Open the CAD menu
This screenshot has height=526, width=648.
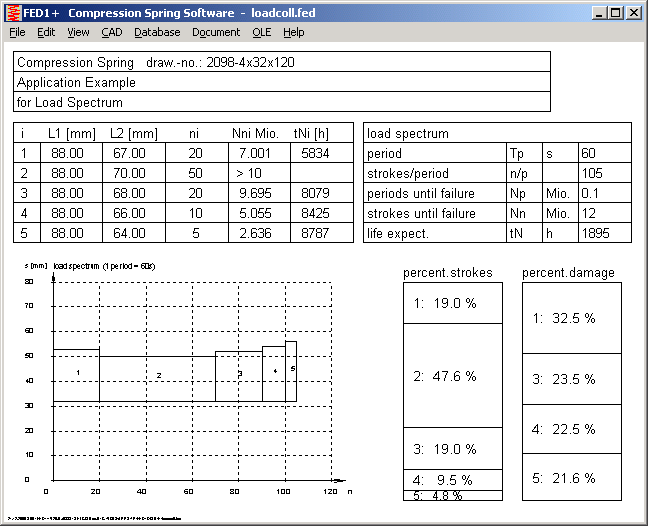(x=111, y=32)
